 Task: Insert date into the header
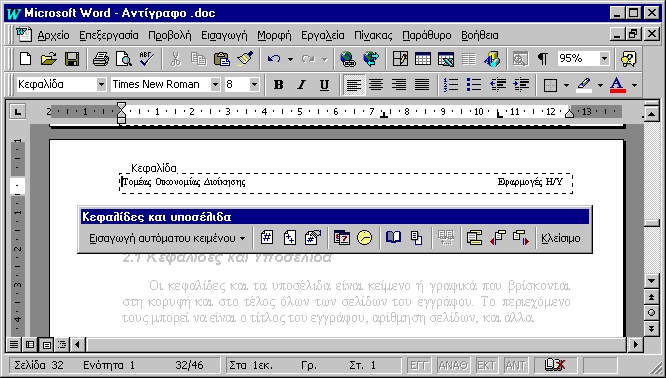(x=342, y=238)
